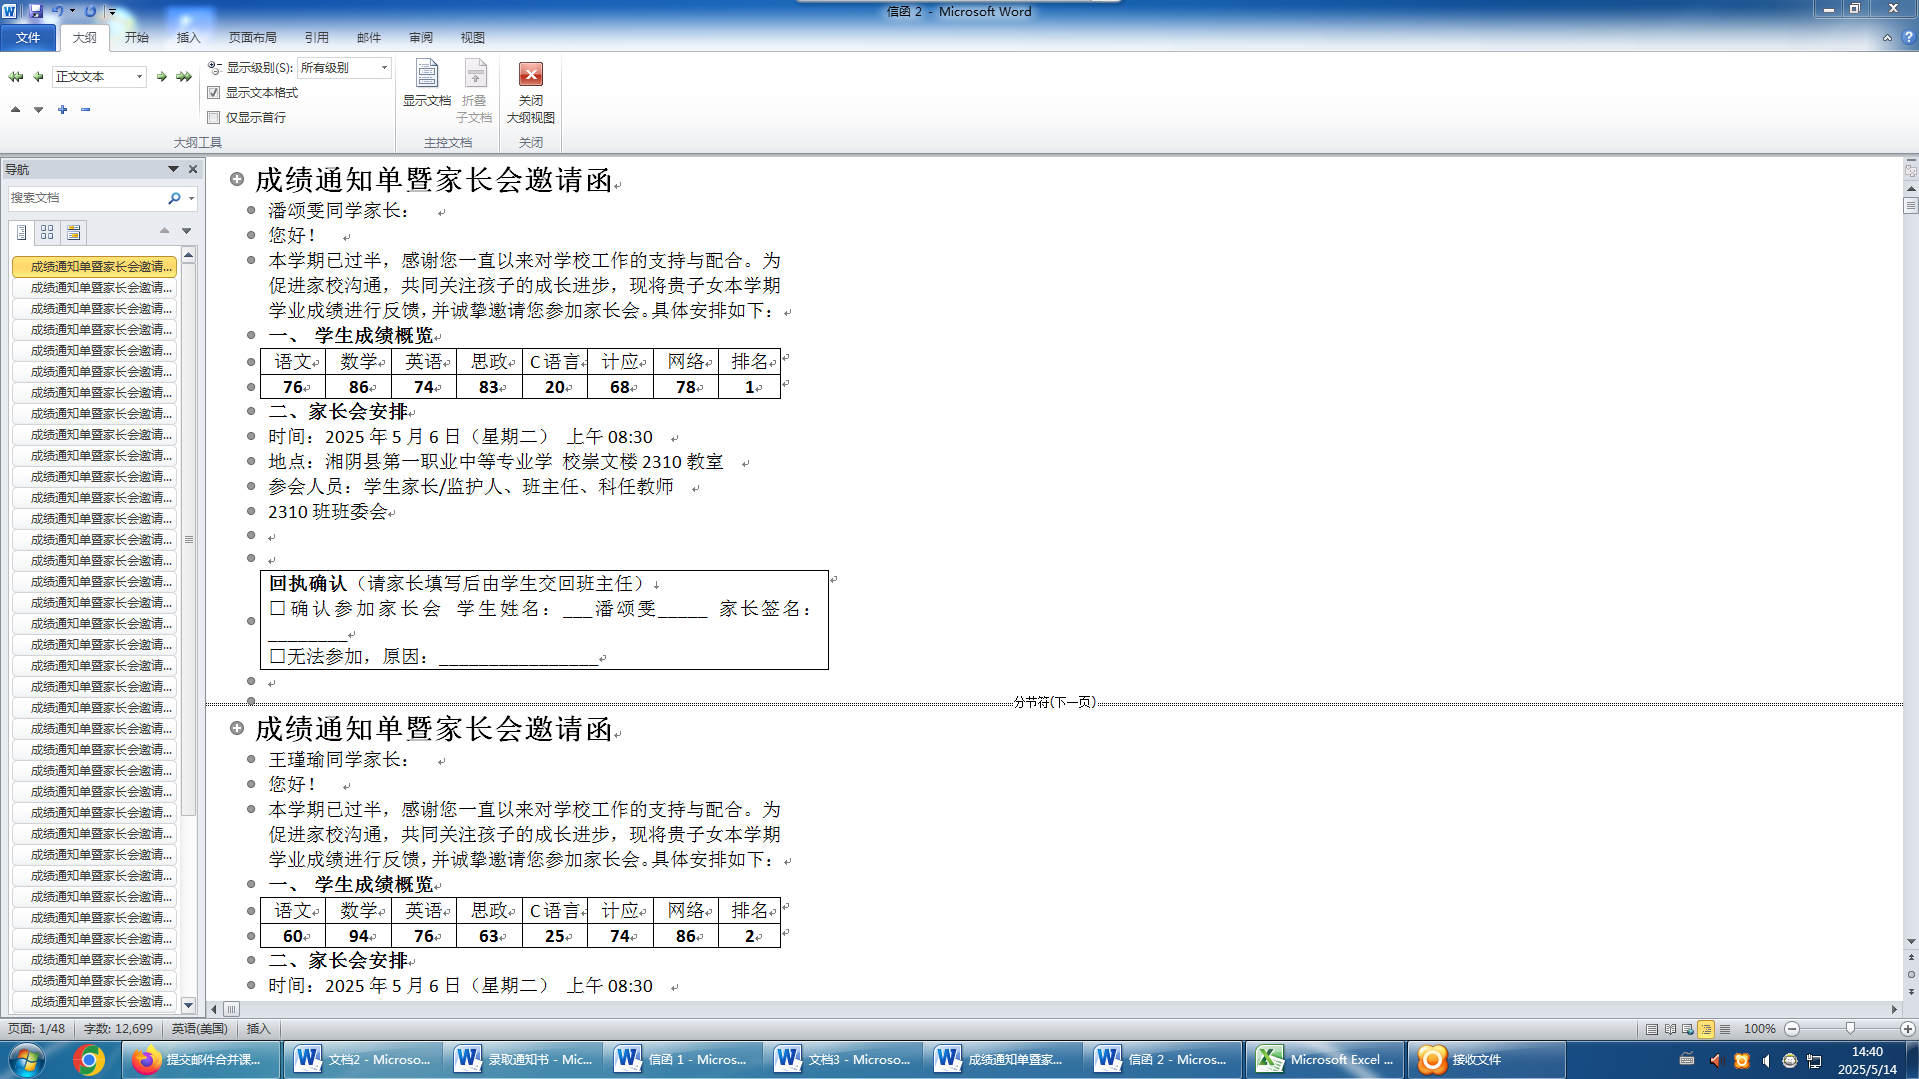This screenshot has height=1079, width=1919.
Task: Open outline level dropdown showing 正文文本
Action: 139,77
